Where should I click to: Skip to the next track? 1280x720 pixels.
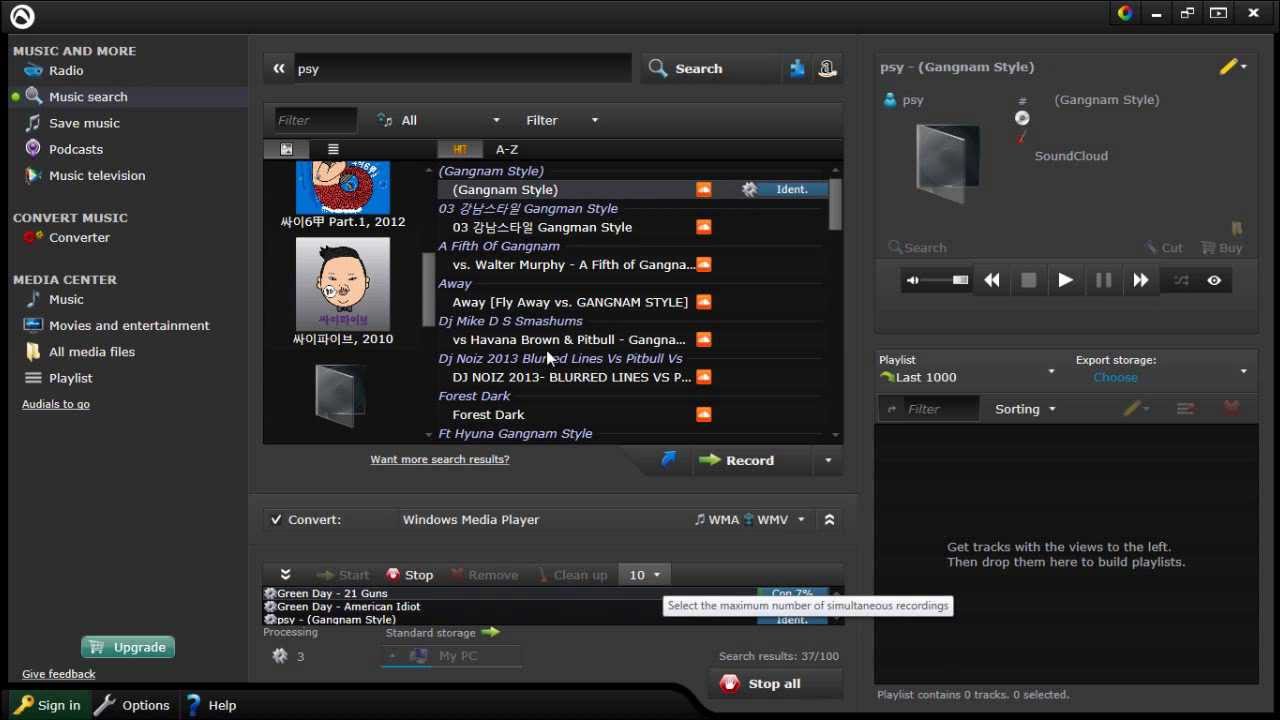[x=1140, y=281]
